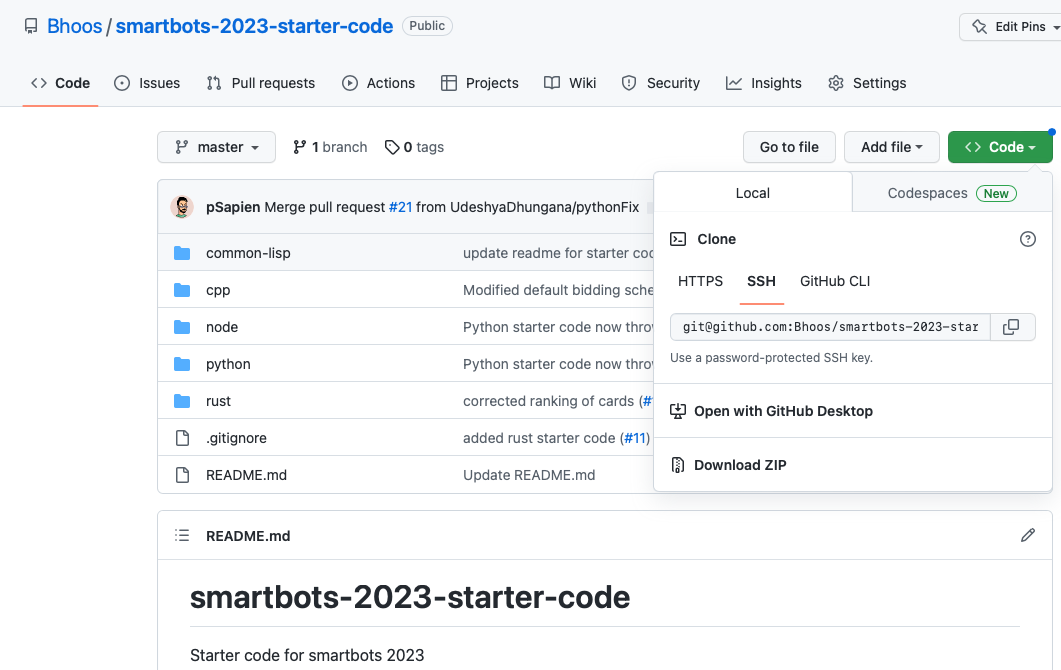1061x670 pixels.
Task: Open the README outline list icon
Action: point(182,535)
